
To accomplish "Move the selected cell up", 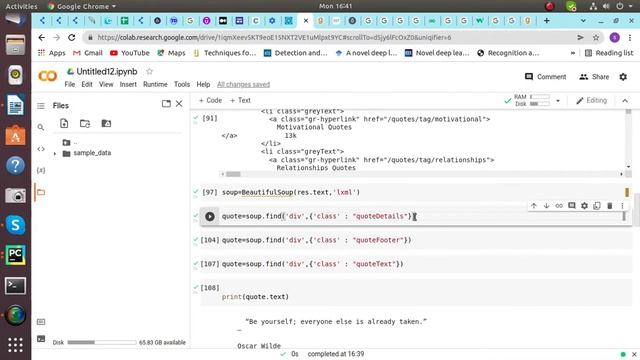I will (x=534, y=206).
